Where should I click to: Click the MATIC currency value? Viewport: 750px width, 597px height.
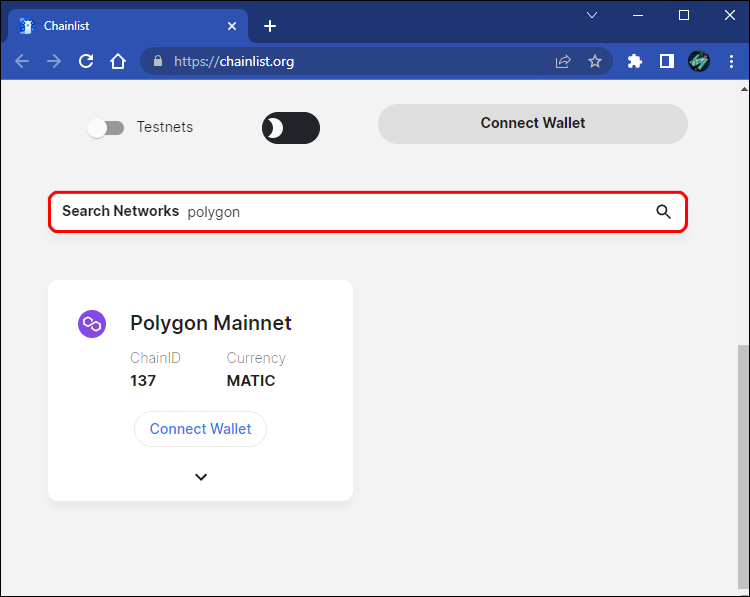pos(251,381)
